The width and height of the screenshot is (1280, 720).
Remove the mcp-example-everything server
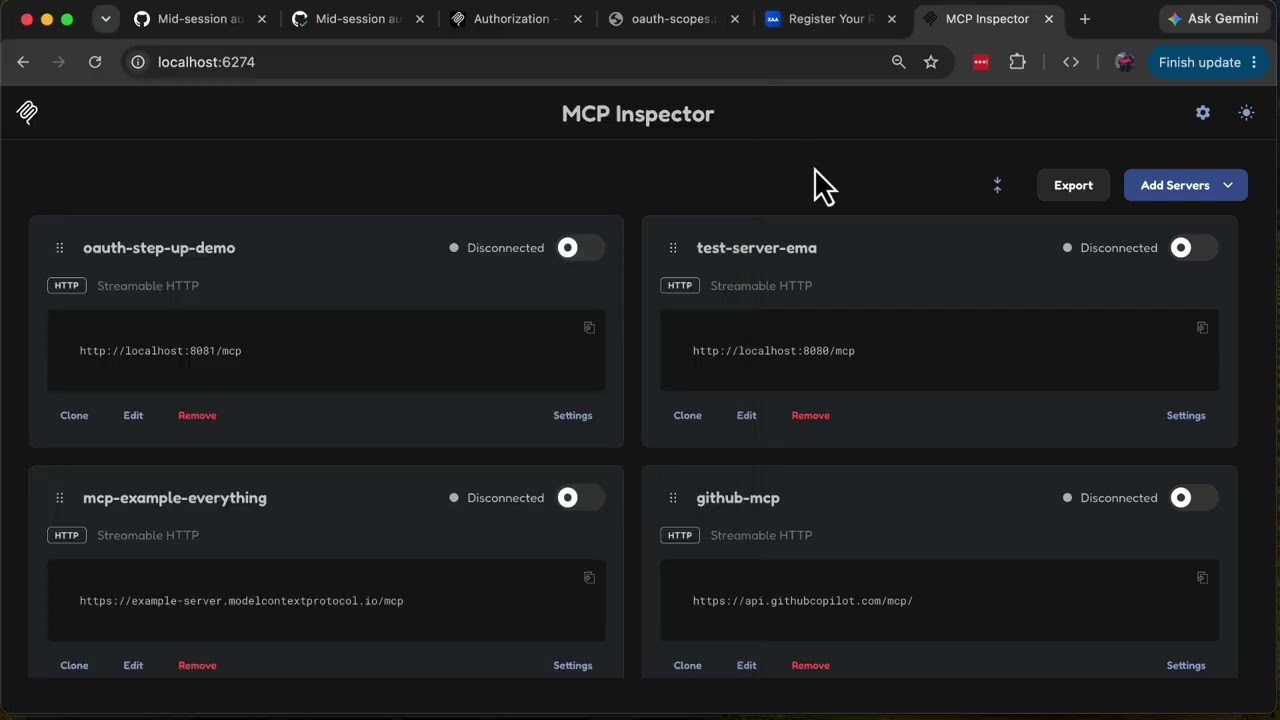tap(197, 665)
